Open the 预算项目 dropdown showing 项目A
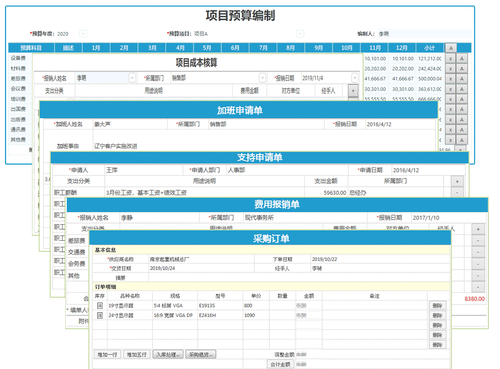The height and width of the screenshot is (369, 500). pos(300,34)
